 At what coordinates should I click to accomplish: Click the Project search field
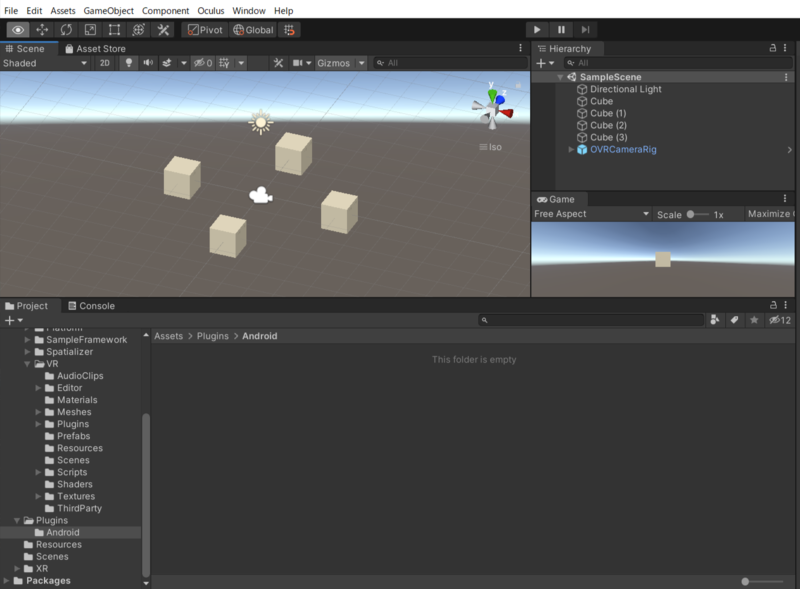(x=591, y=320)
